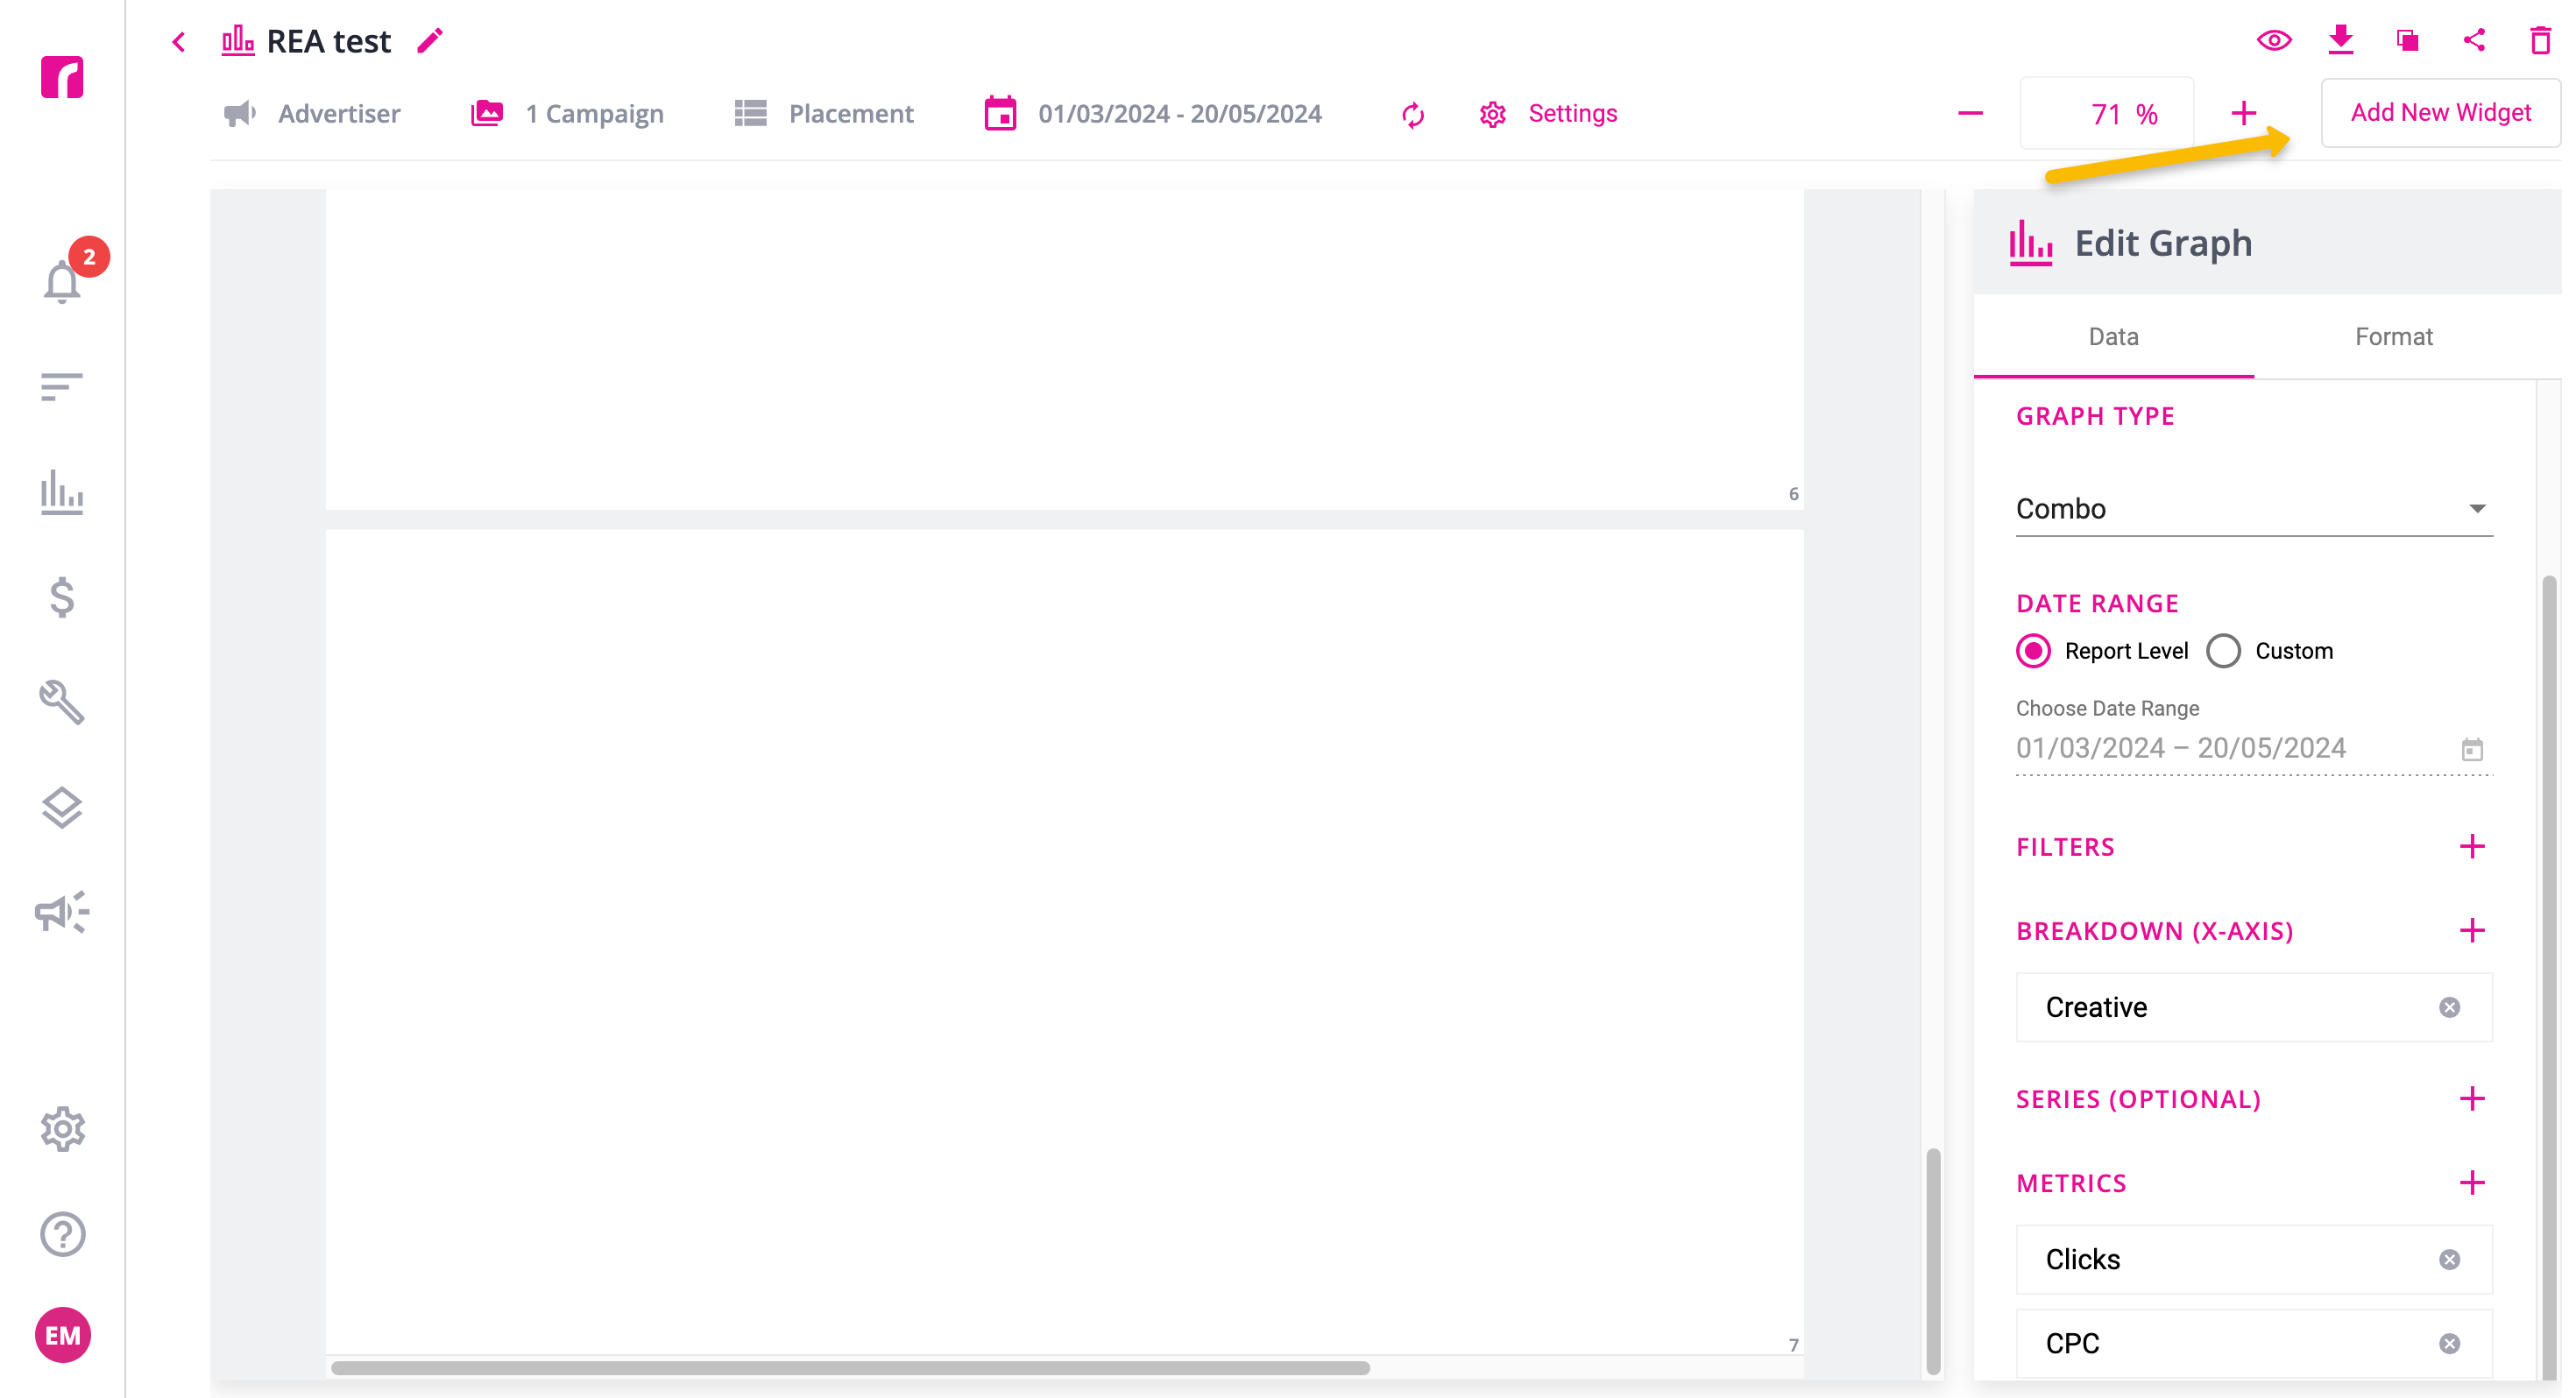
Task: Increase zoom with the plus button
Action: (2243, 114)
